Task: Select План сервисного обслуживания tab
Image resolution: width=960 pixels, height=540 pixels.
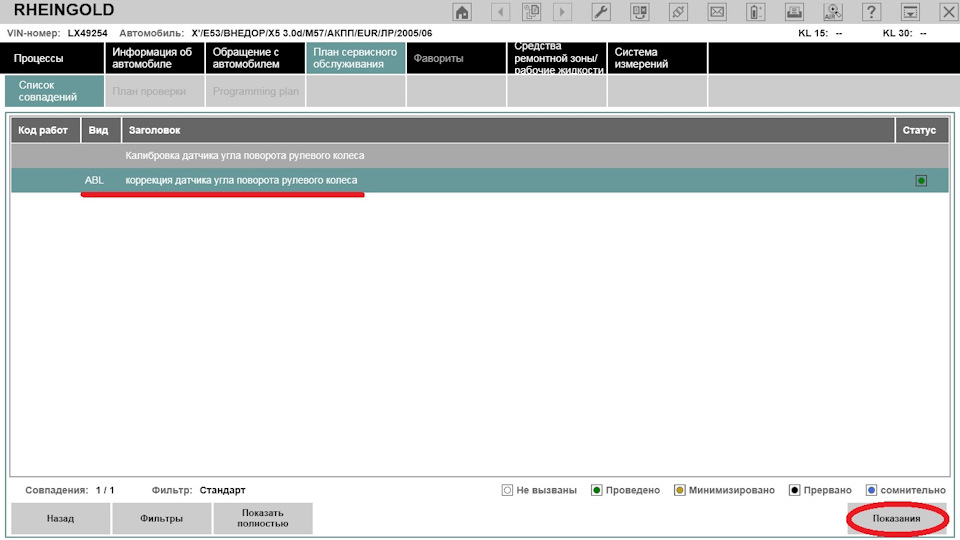Action: [x=356, y=58]
